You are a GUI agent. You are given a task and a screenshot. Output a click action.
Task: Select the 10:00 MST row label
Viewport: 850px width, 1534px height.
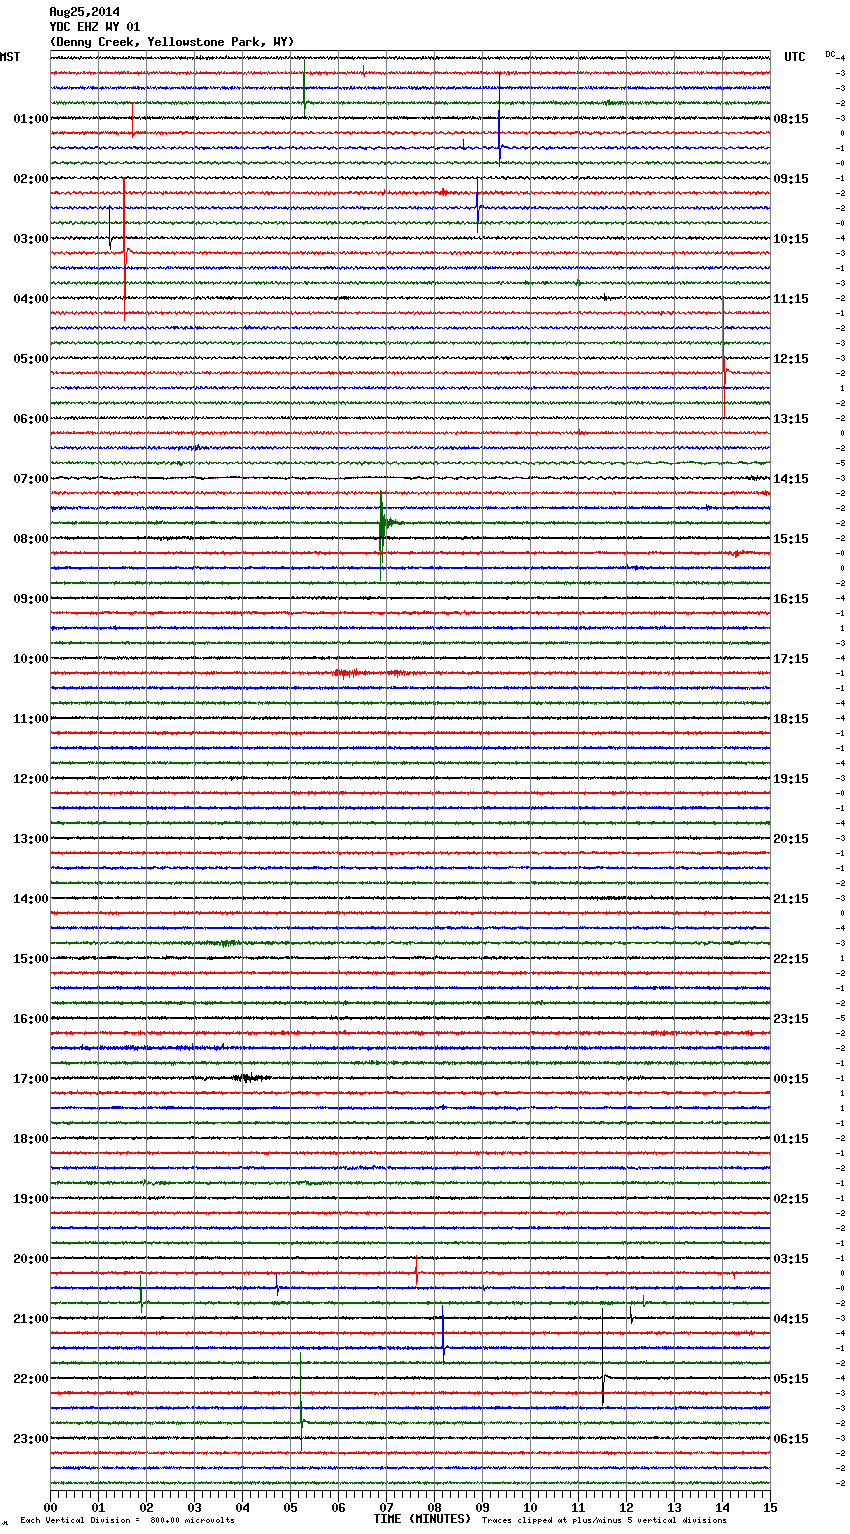(x=30, y=659)
